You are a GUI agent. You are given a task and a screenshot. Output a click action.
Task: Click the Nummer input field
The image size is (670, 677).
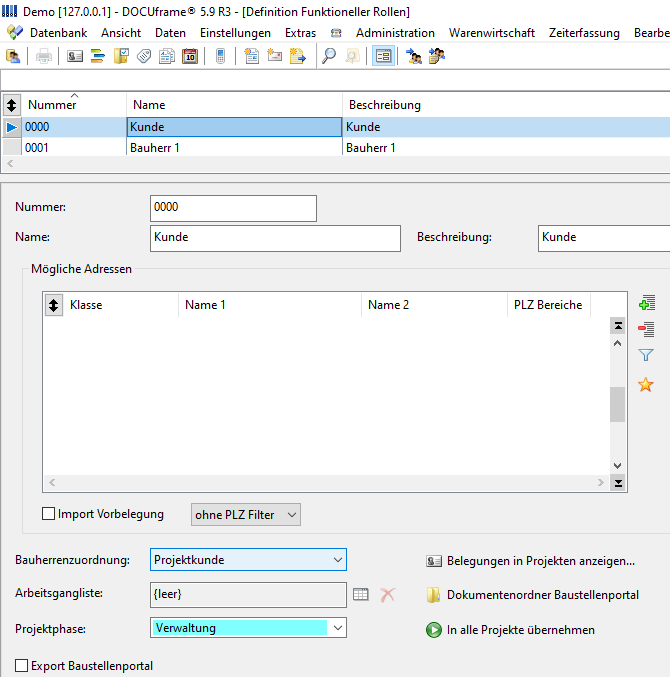point(233,208)
